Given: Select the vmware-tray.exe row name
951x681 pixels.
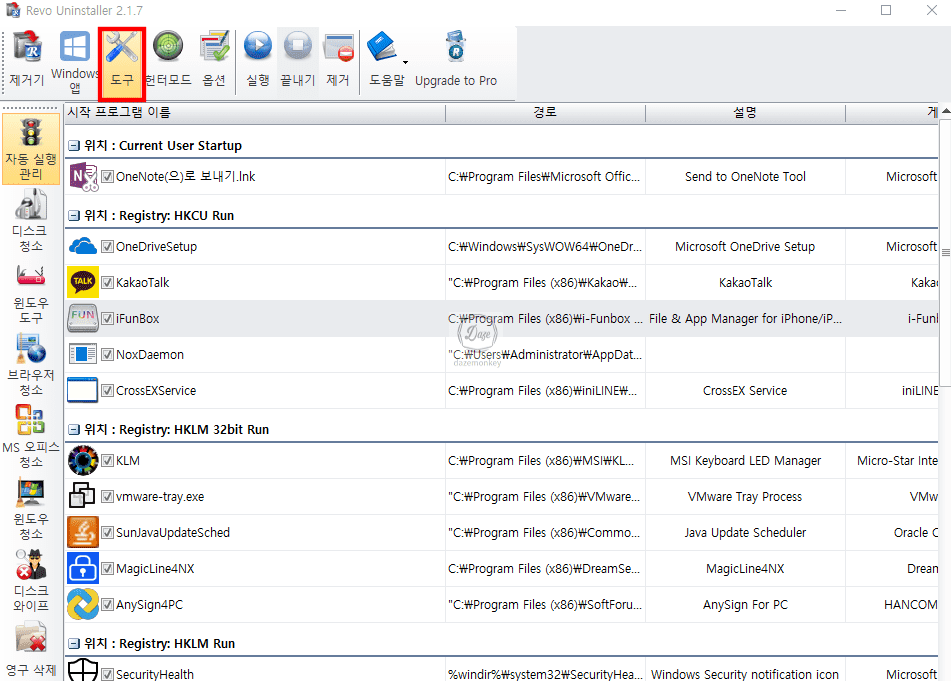Looking at the screenshot, I should pyautogui.click(x=160, y=497).
